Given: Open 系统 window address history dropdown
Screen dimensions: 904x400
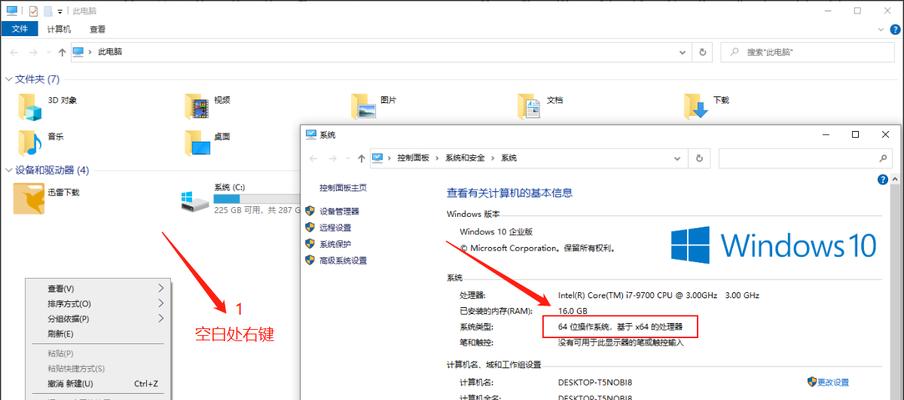Looking at the screenshot, I should pyautogui.click(x=677, y=158).
